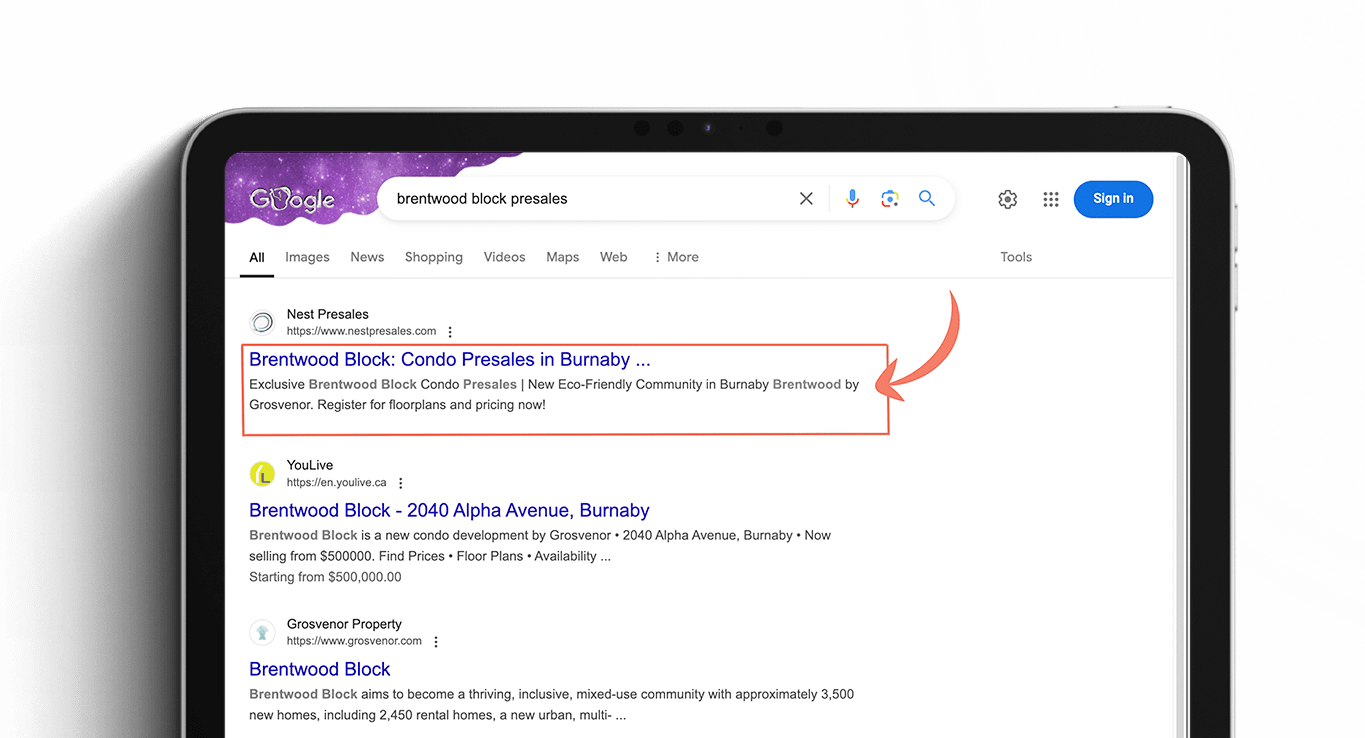Switch to the Images tab

coord(307,257)
